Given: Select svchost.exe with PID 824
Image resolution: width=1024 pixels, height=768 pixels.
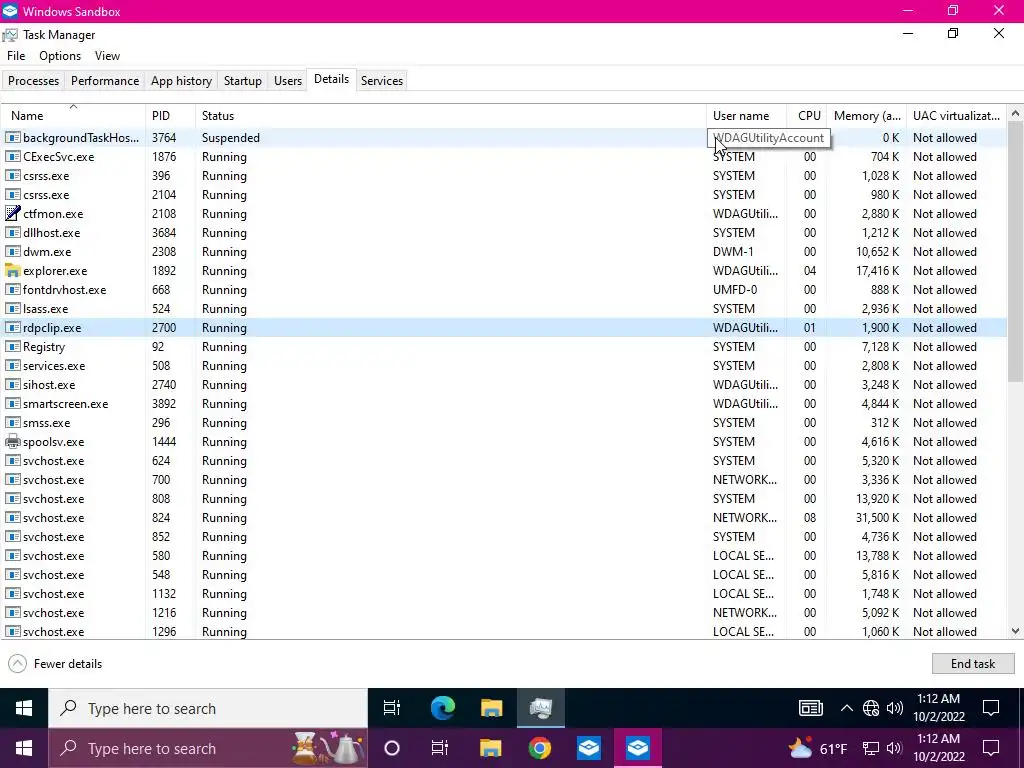Looking at the screenshot, I should click(504, 518).
